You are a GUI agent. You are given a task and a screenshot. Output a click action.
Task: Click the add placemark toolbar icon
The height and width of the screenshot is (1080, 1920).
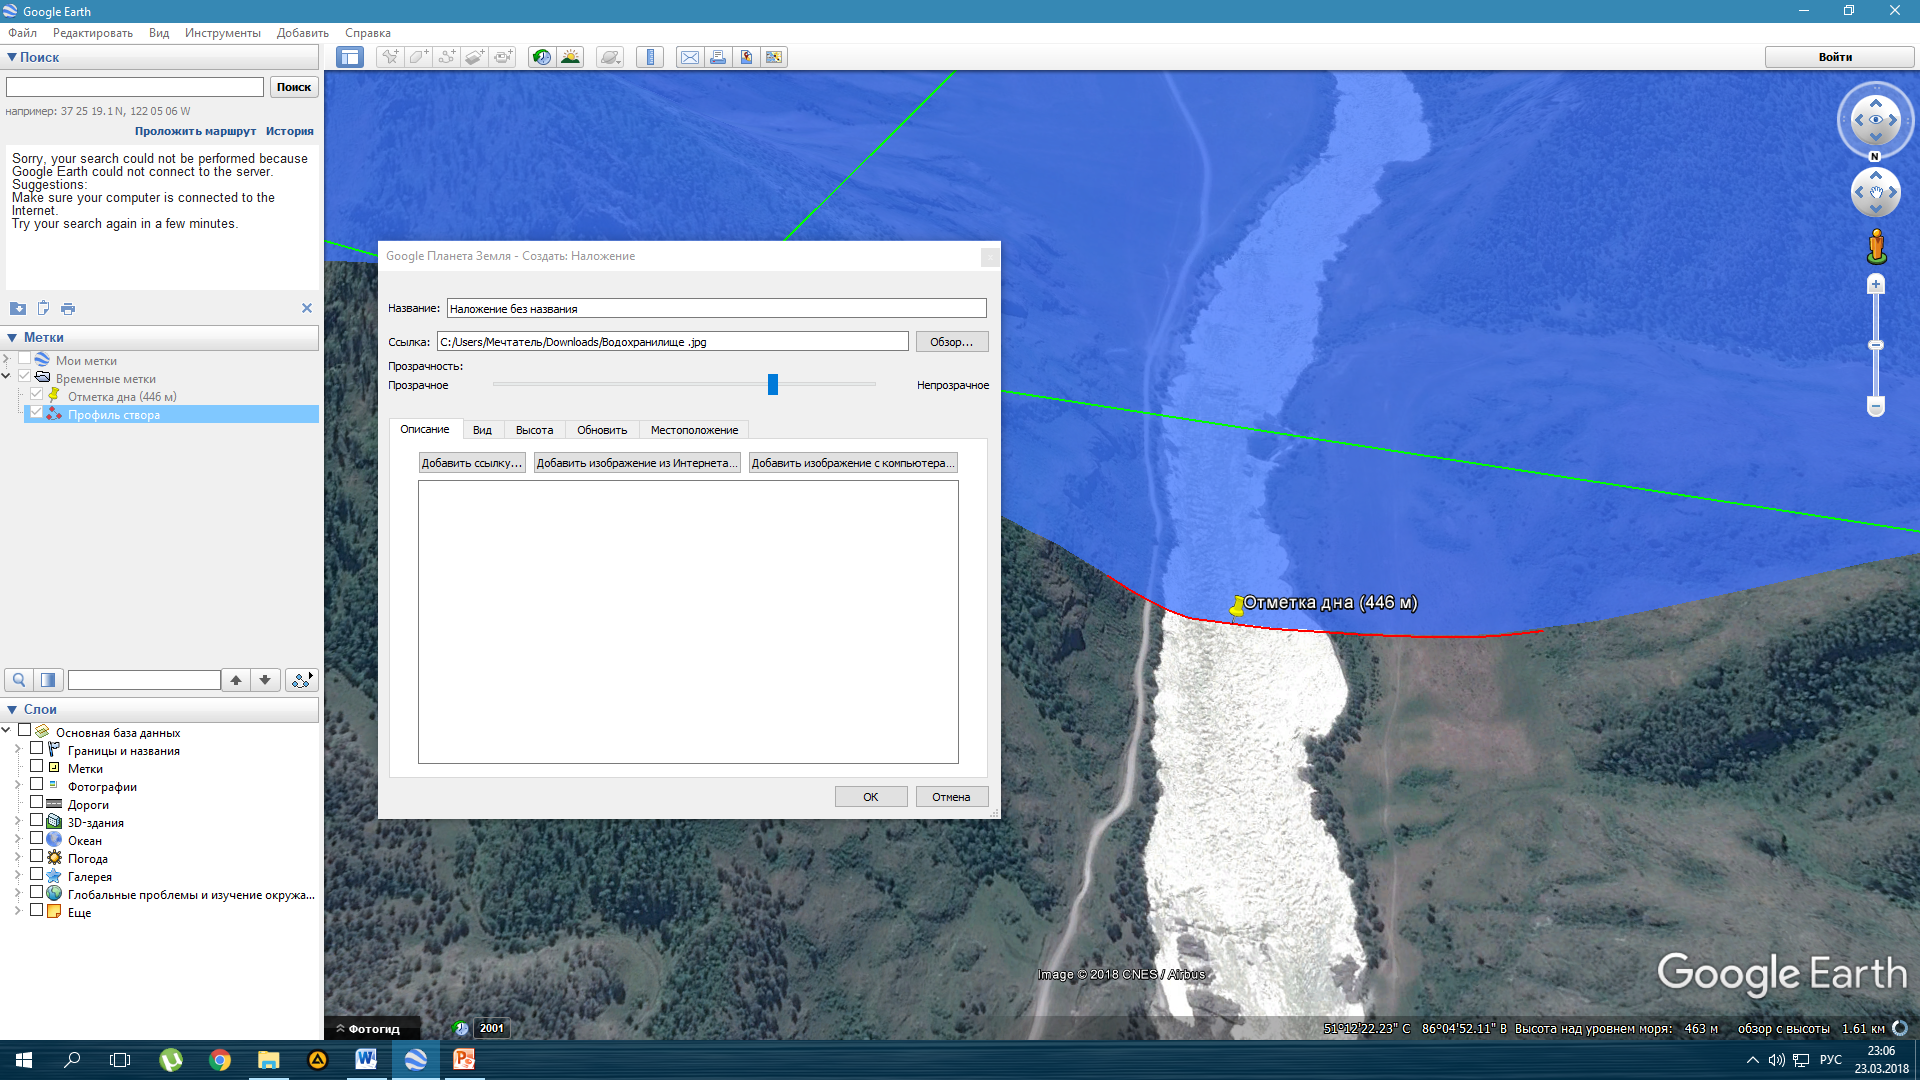pyautogui.click(x=390, y=57)
